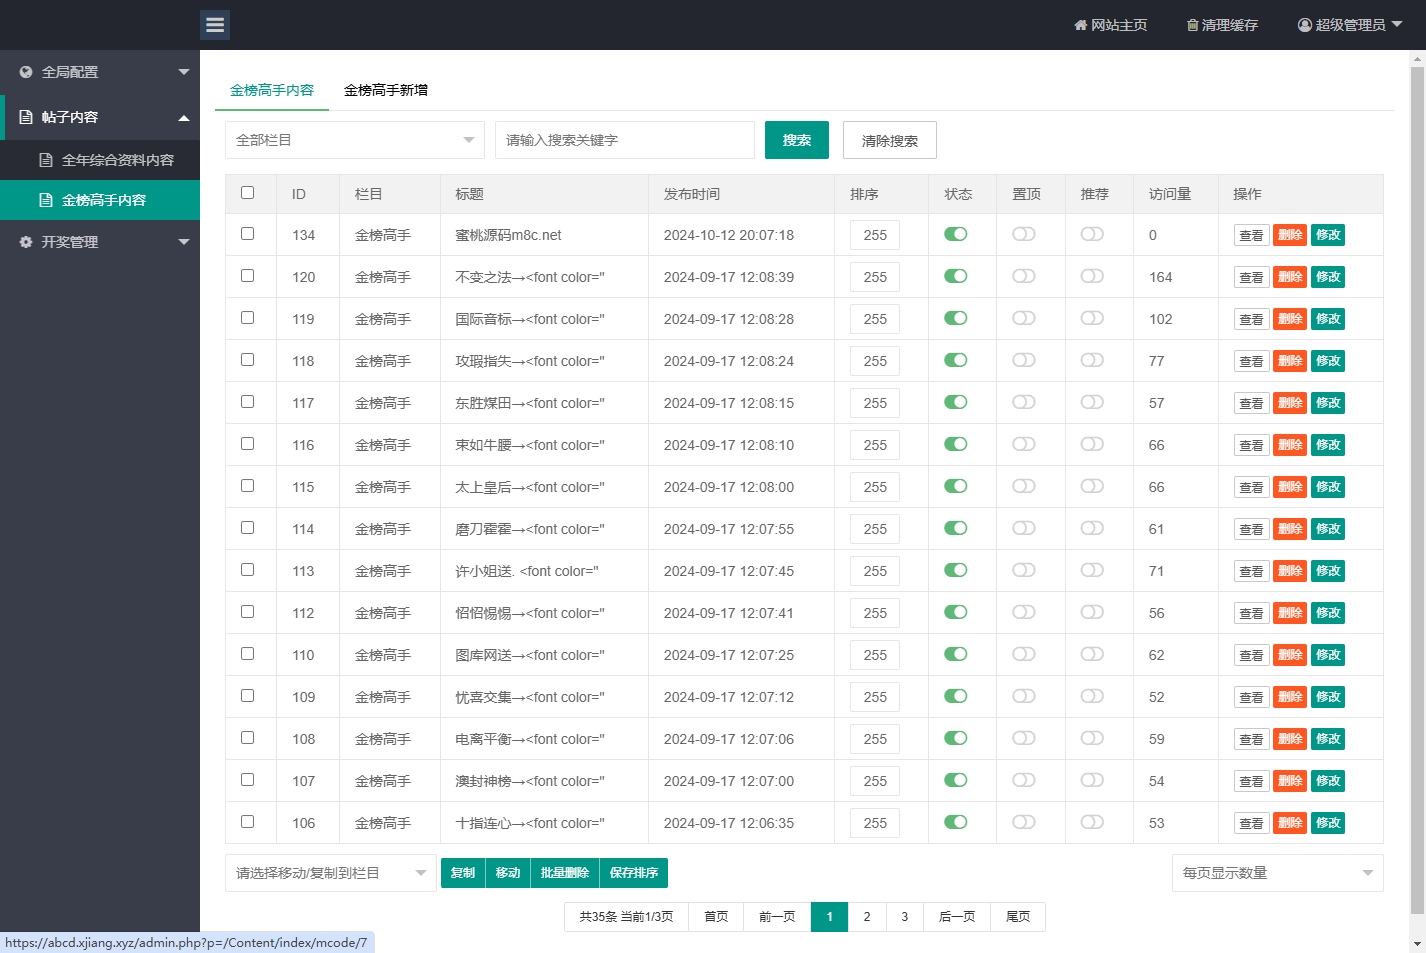The height and width of the screenshot is (953, 1426).
Task: Open the 每页显示数量 dropdown
Action: click(x=1278, y=873)
